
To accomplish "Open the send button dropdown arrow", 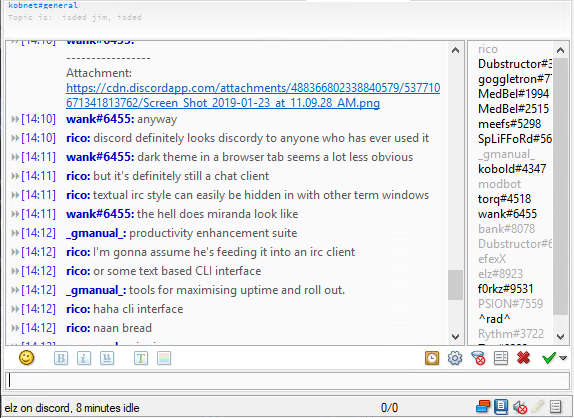I will click(563, 358).
